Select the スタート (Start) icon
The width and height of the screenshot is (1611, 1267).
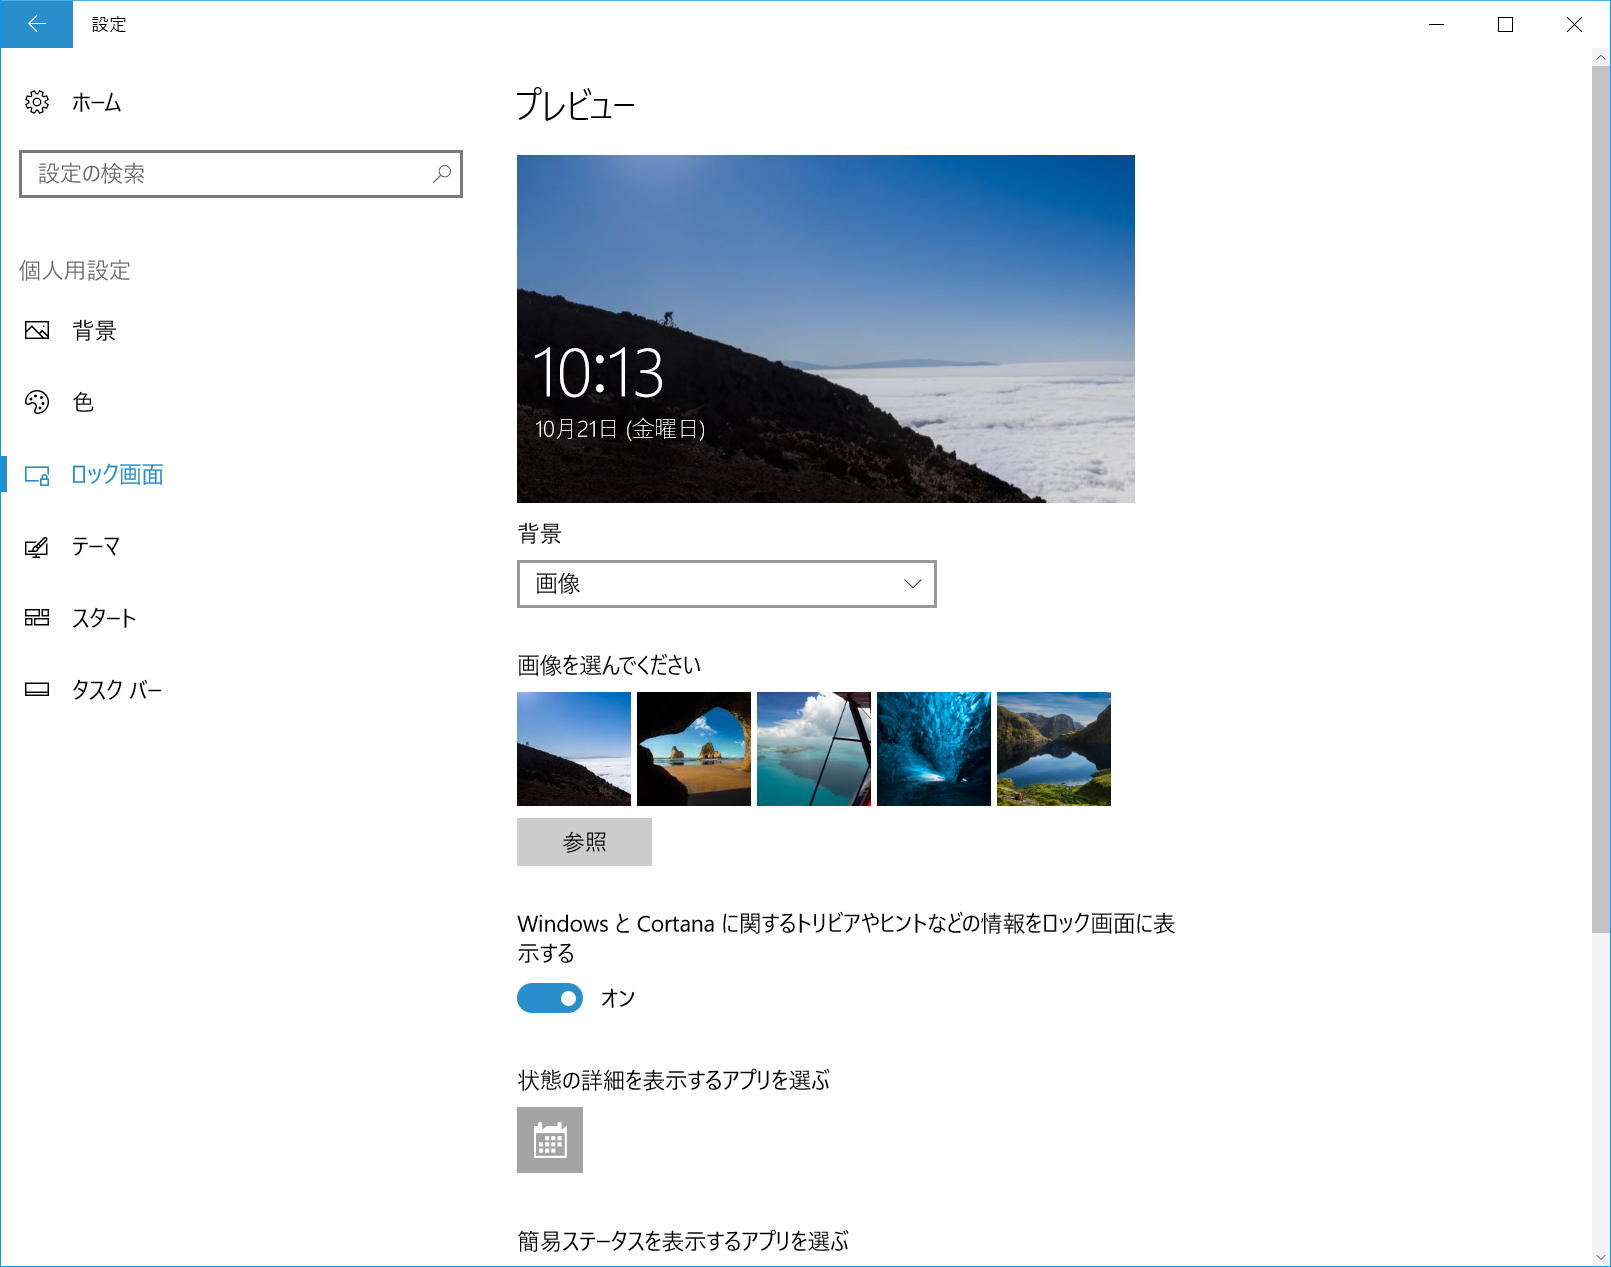click(37, 617)
